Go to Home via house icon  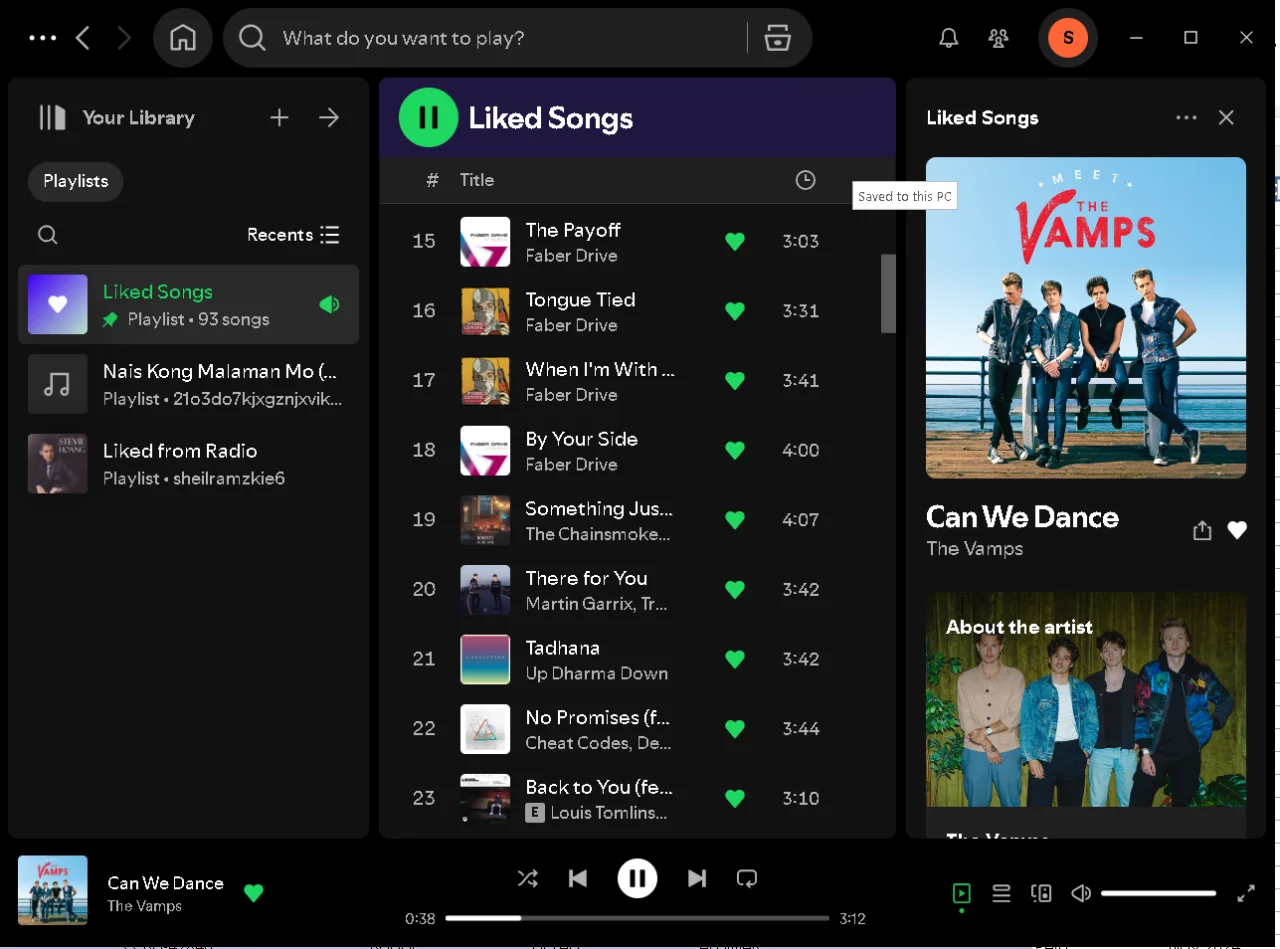pos(183,38)
